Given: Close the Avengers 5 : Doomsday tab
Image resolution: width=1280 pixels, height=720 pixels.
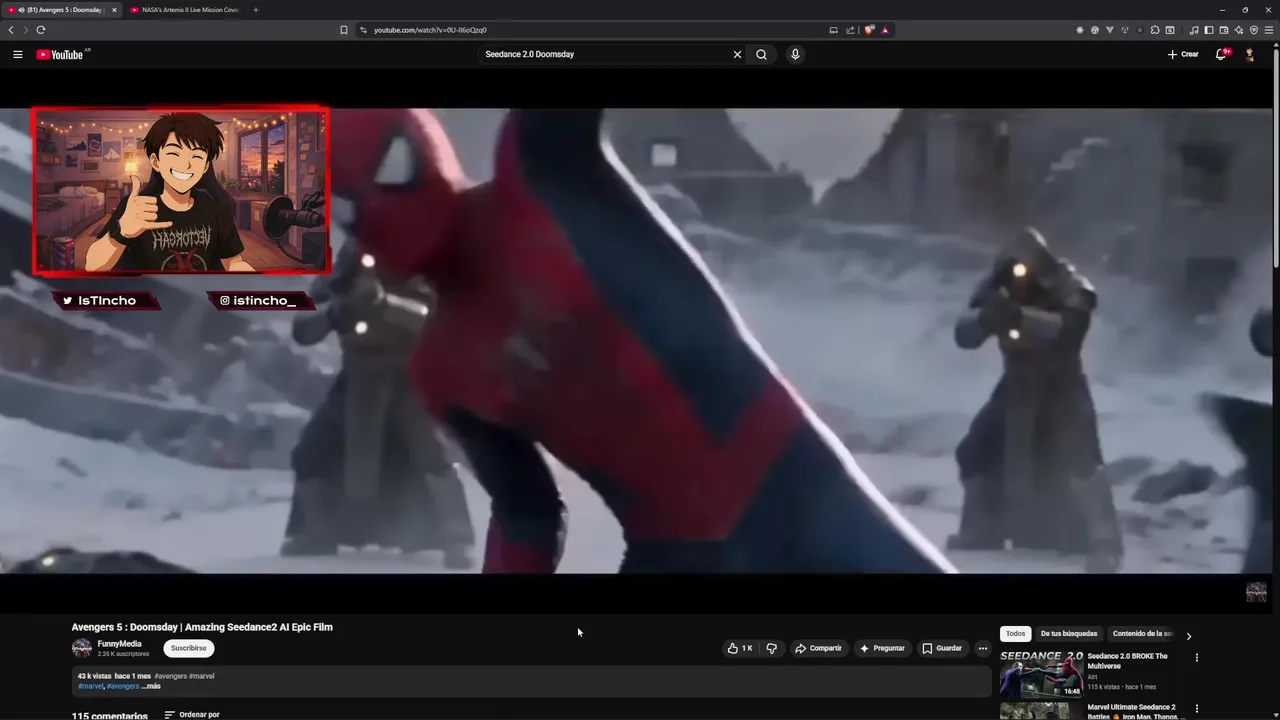Looking at the screenshot, I should tap(114, 10).
